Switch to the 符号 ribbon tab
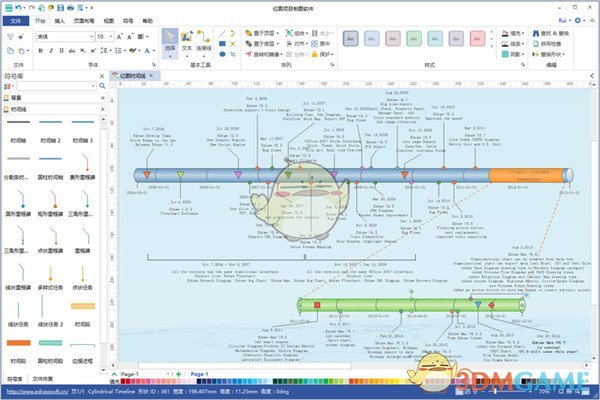 click(128, 21)
